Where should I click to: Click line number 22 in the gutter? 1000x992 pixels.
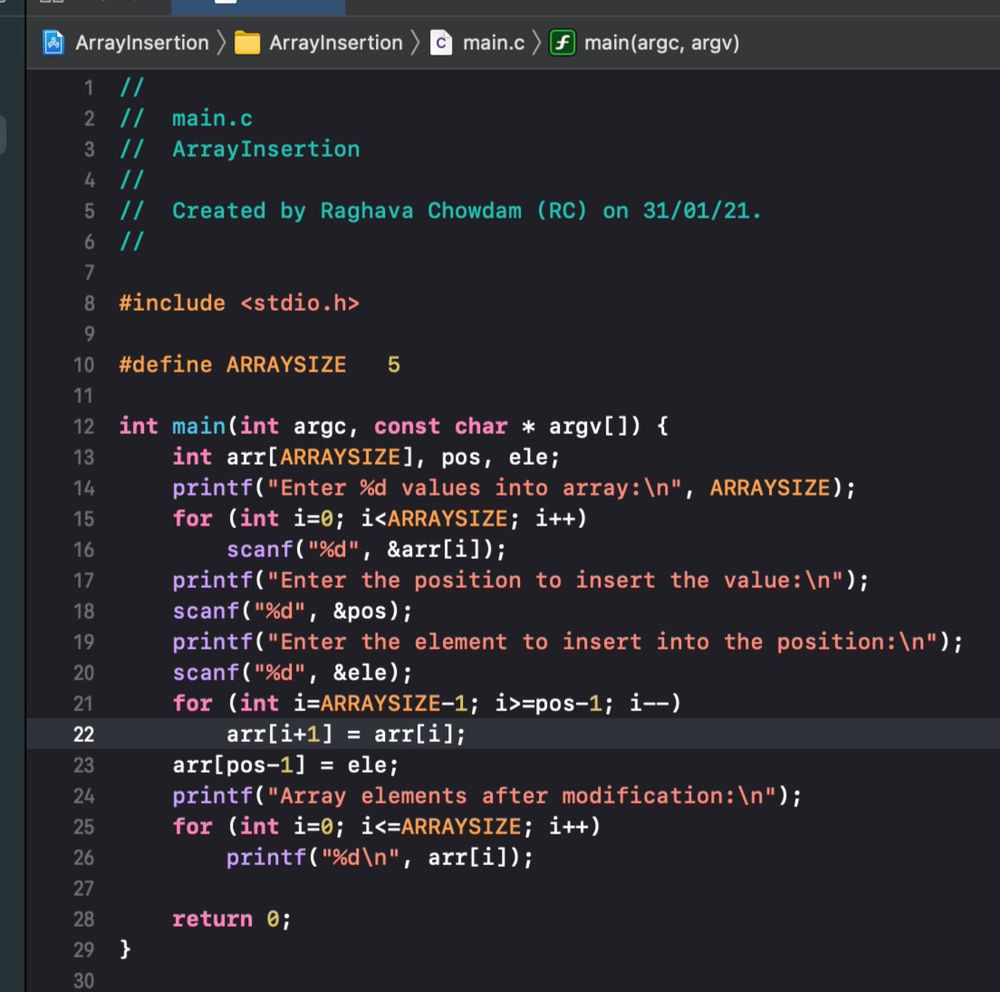click(x=84, y=734)
